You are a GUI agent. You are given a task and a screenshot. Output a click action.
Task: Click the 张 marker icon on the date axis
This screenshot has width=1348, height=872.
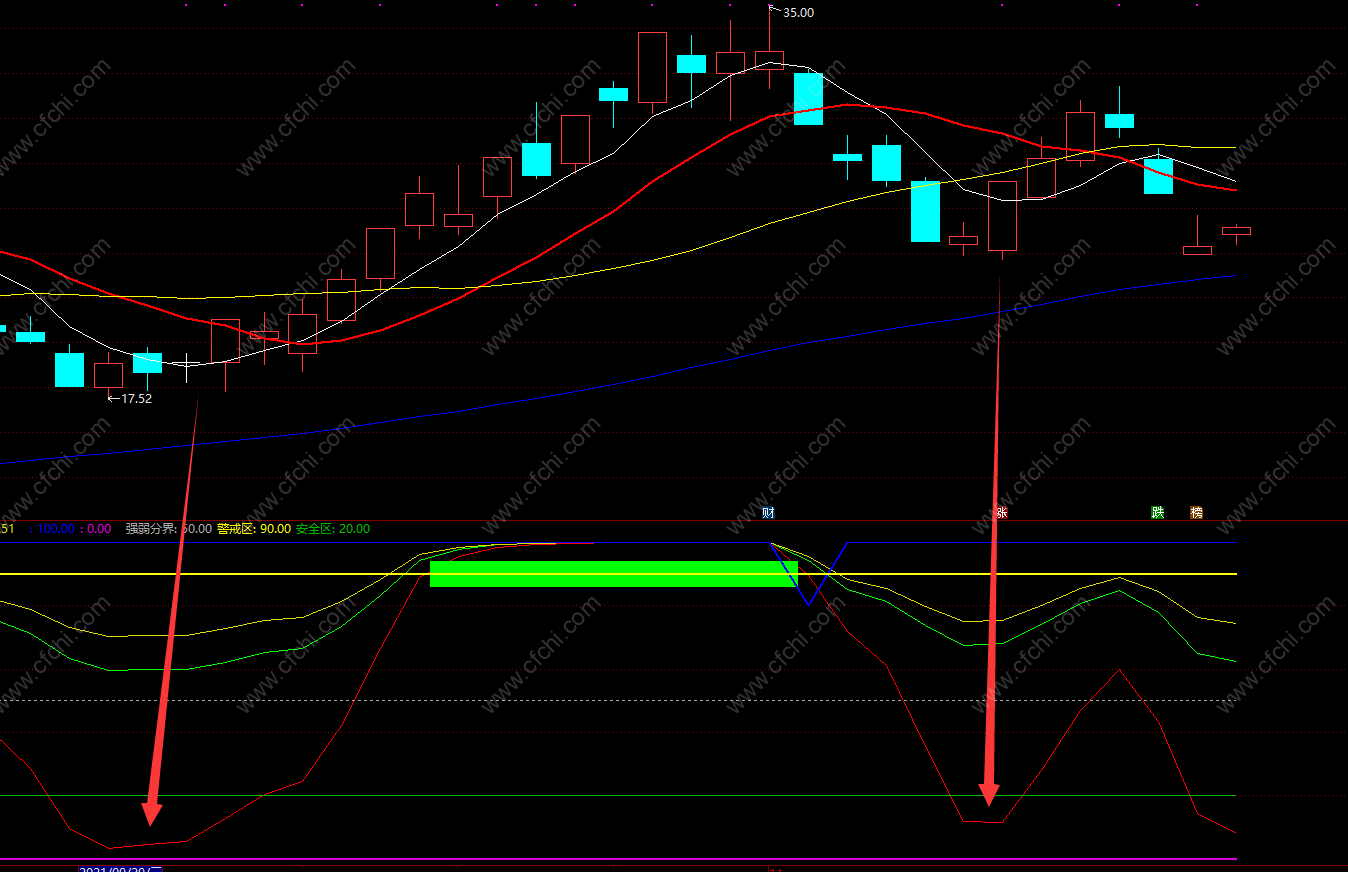click(1000, 513)
